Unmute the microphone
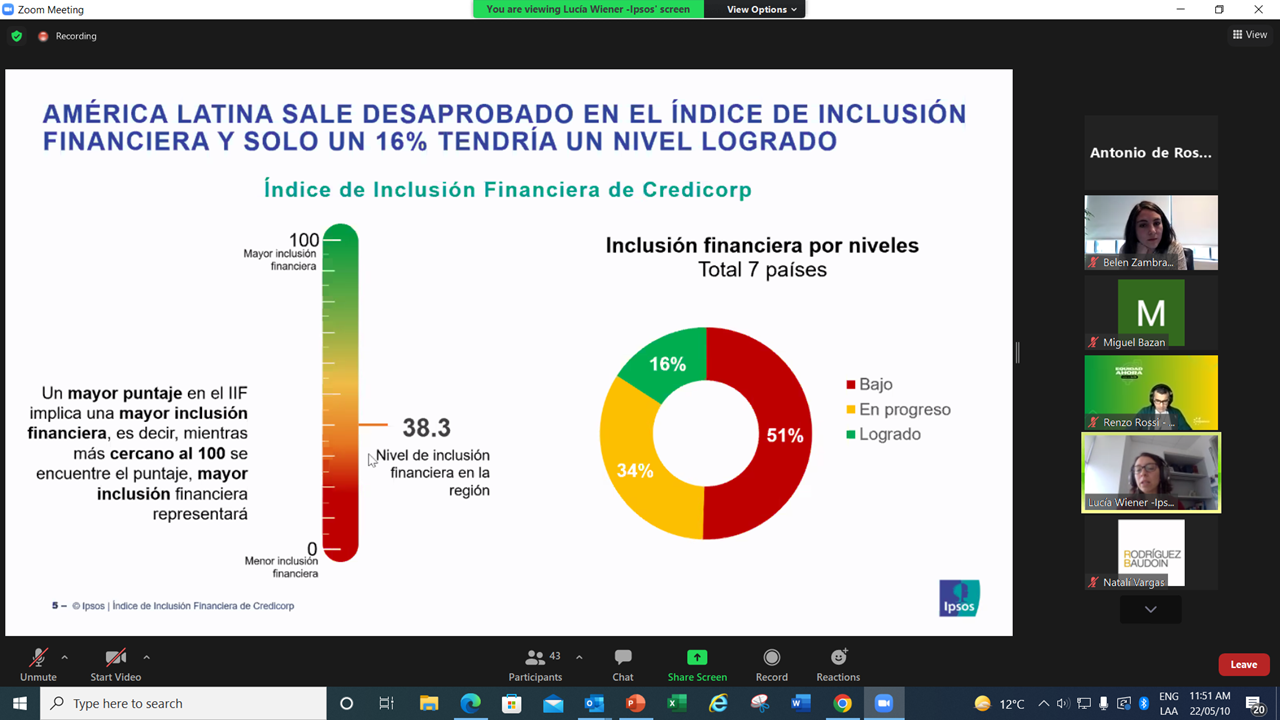Image resolution: width=1280 pixels, height=720 pixels. click(38, 664)
